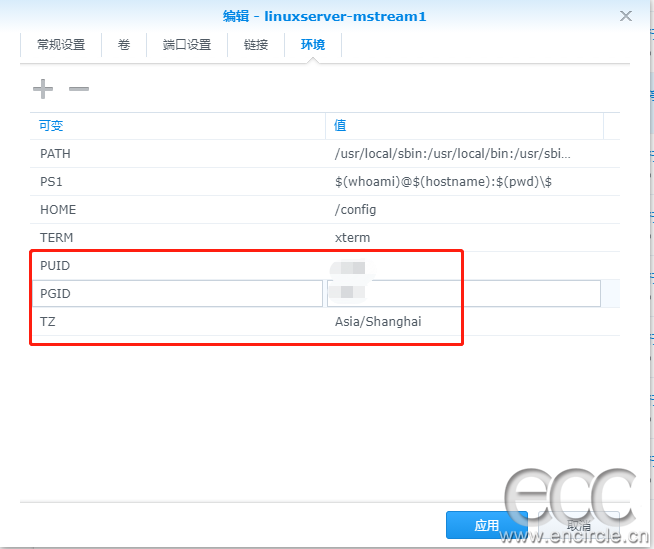This screenshot has width=654, height=549.
Task: Remove selected variable with minus icon
Action: point(79,89)
